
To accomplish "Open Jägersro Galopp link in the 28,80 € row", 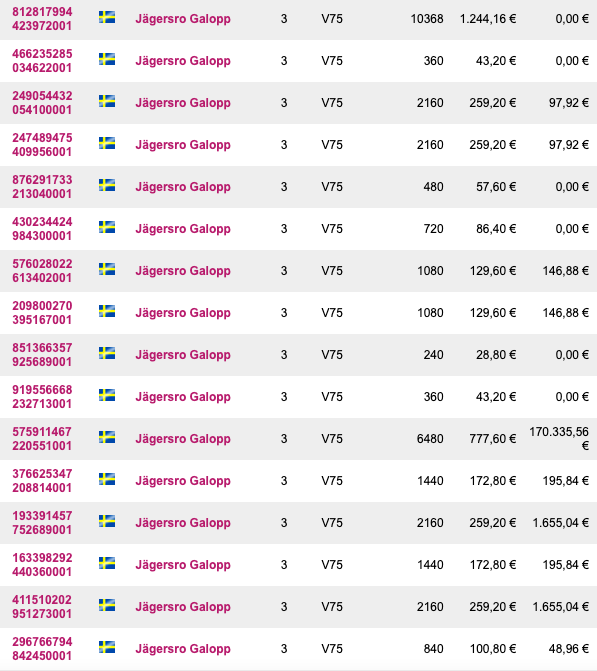I will (x=183, y=355).
